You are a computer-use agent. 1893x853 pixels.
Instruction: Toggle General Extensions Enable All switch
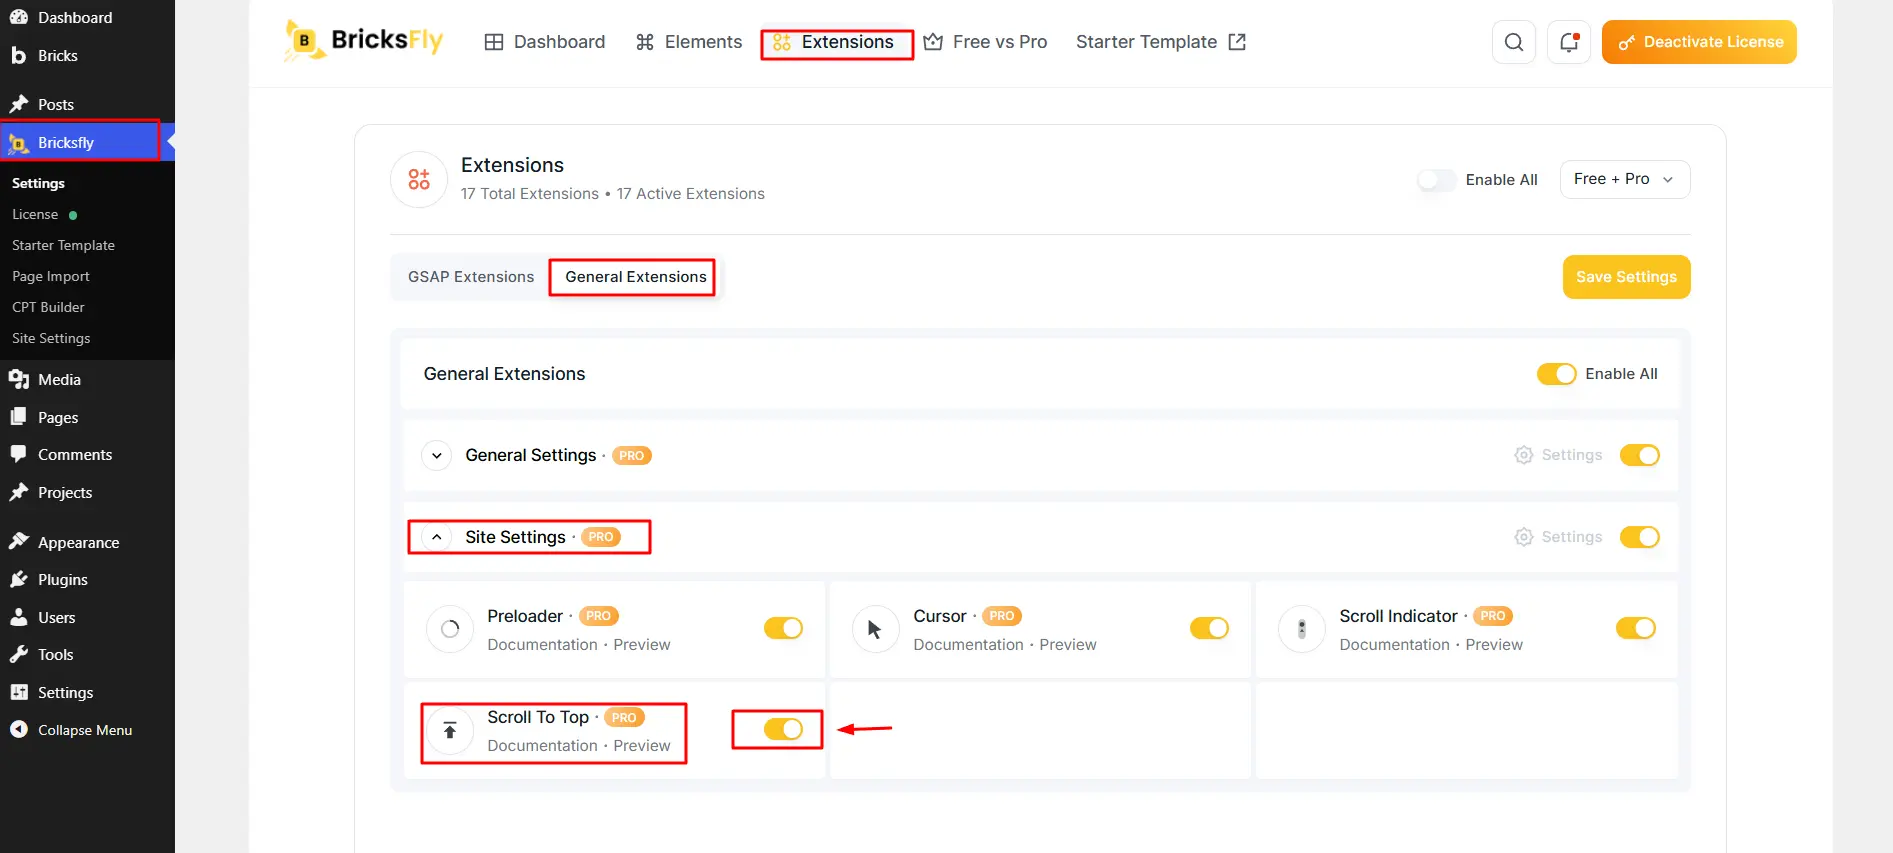tap(1556, 374)
